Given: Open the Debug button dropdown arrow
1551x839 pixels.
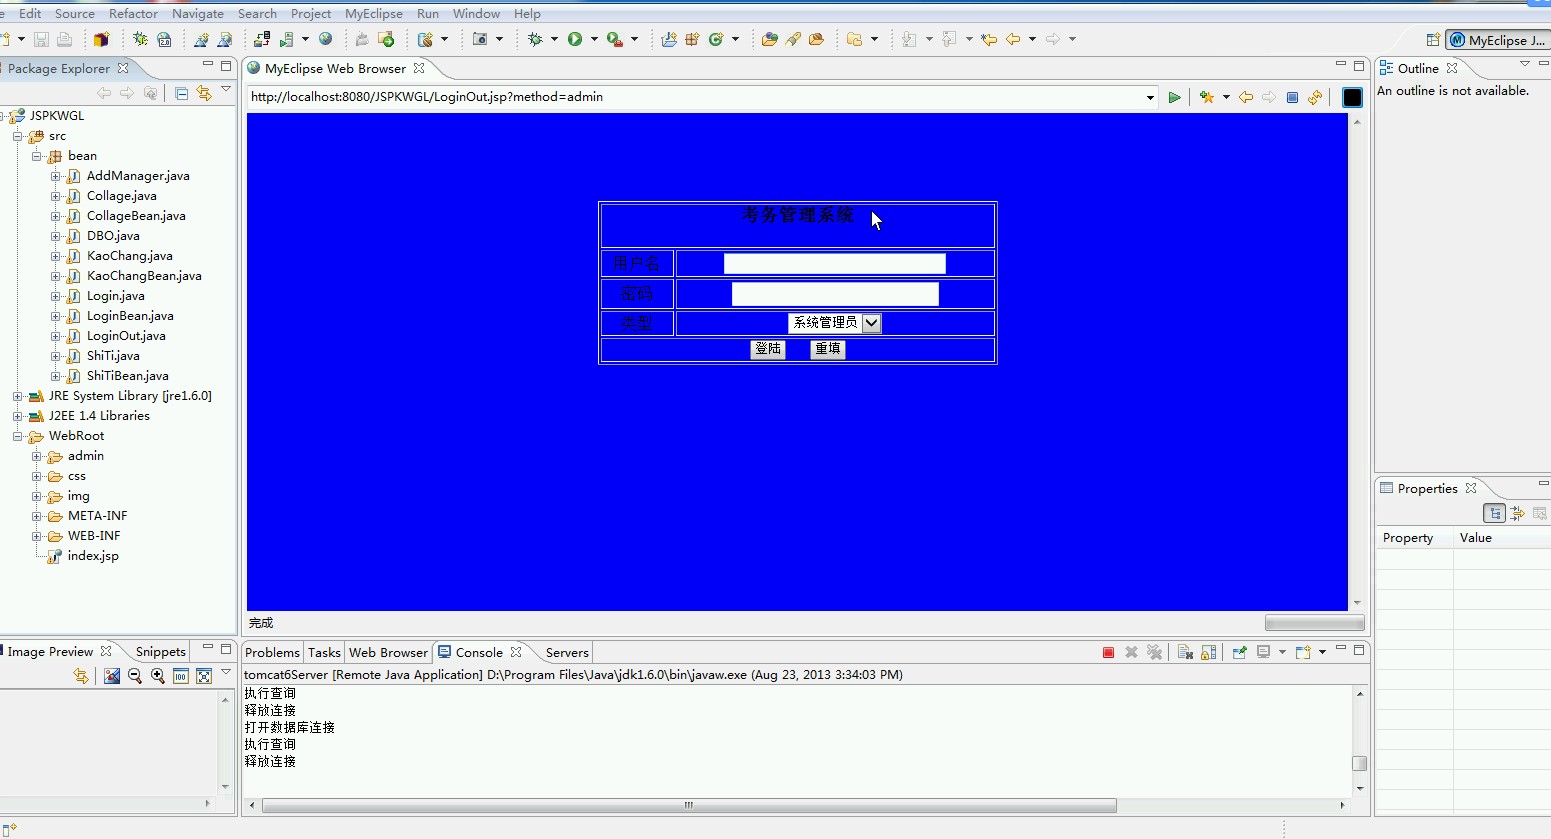Looking at the screenshot, I should (x=554, y=39).
